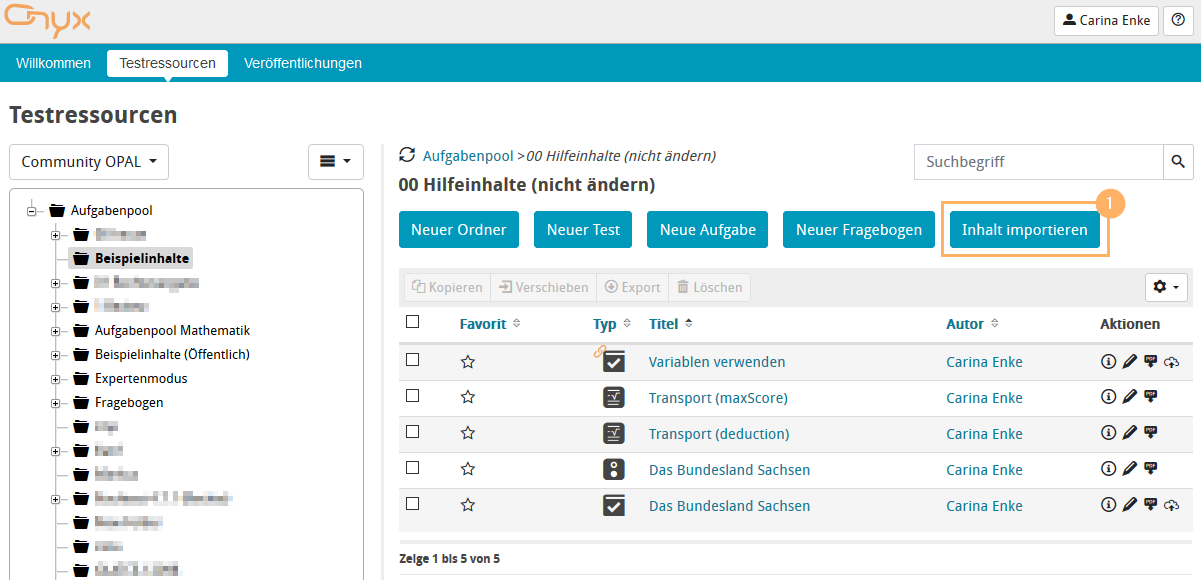Open the list view menu dropdown in the sidebar
Viewport: 1201px width, 580px height.
pos(335,161)
